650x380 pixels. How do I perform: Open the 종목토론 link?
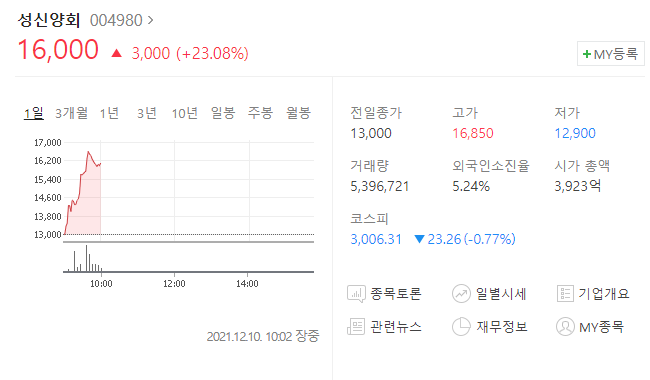tap(395, 294)
